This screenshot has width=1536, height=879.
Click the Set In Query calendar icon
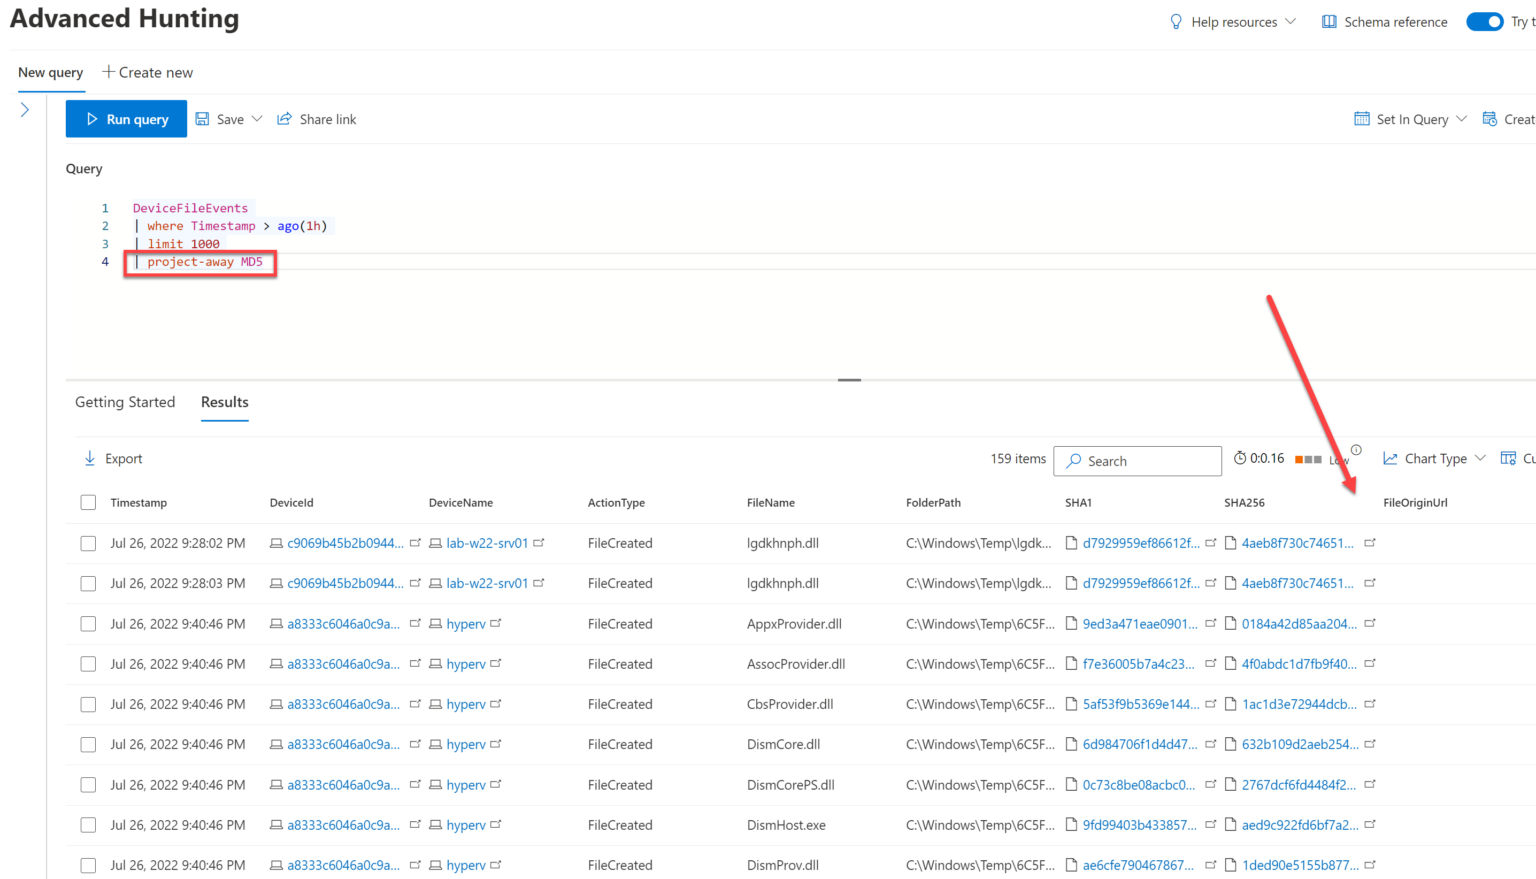click(1362, 119)
